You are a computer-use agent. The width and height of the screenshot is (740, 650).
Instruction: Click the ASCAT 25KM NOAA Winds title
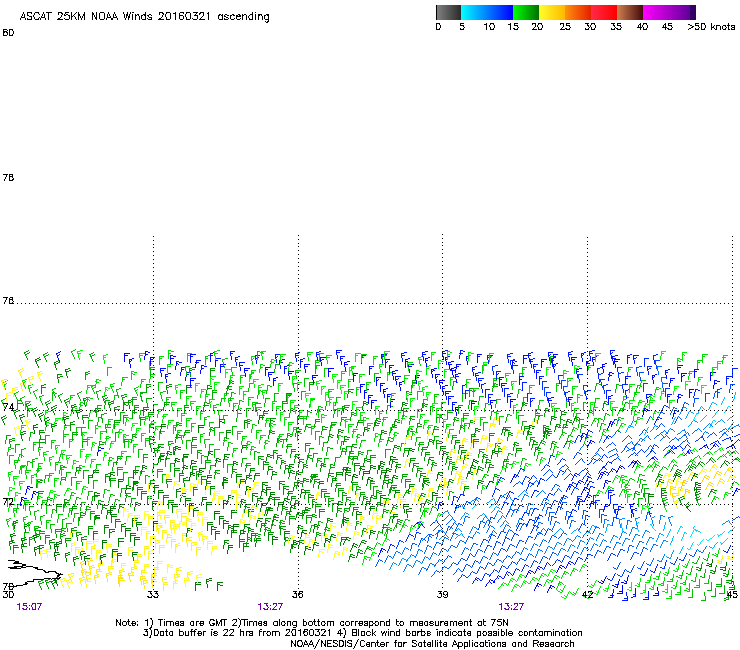click(x=144, y=16)
